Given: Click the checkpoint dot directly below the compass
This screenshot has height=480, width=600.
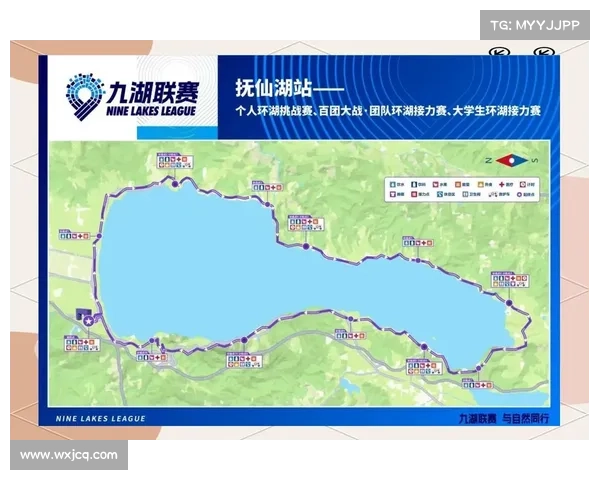Looking at the screenshot, I should click(x=509, y=303).
